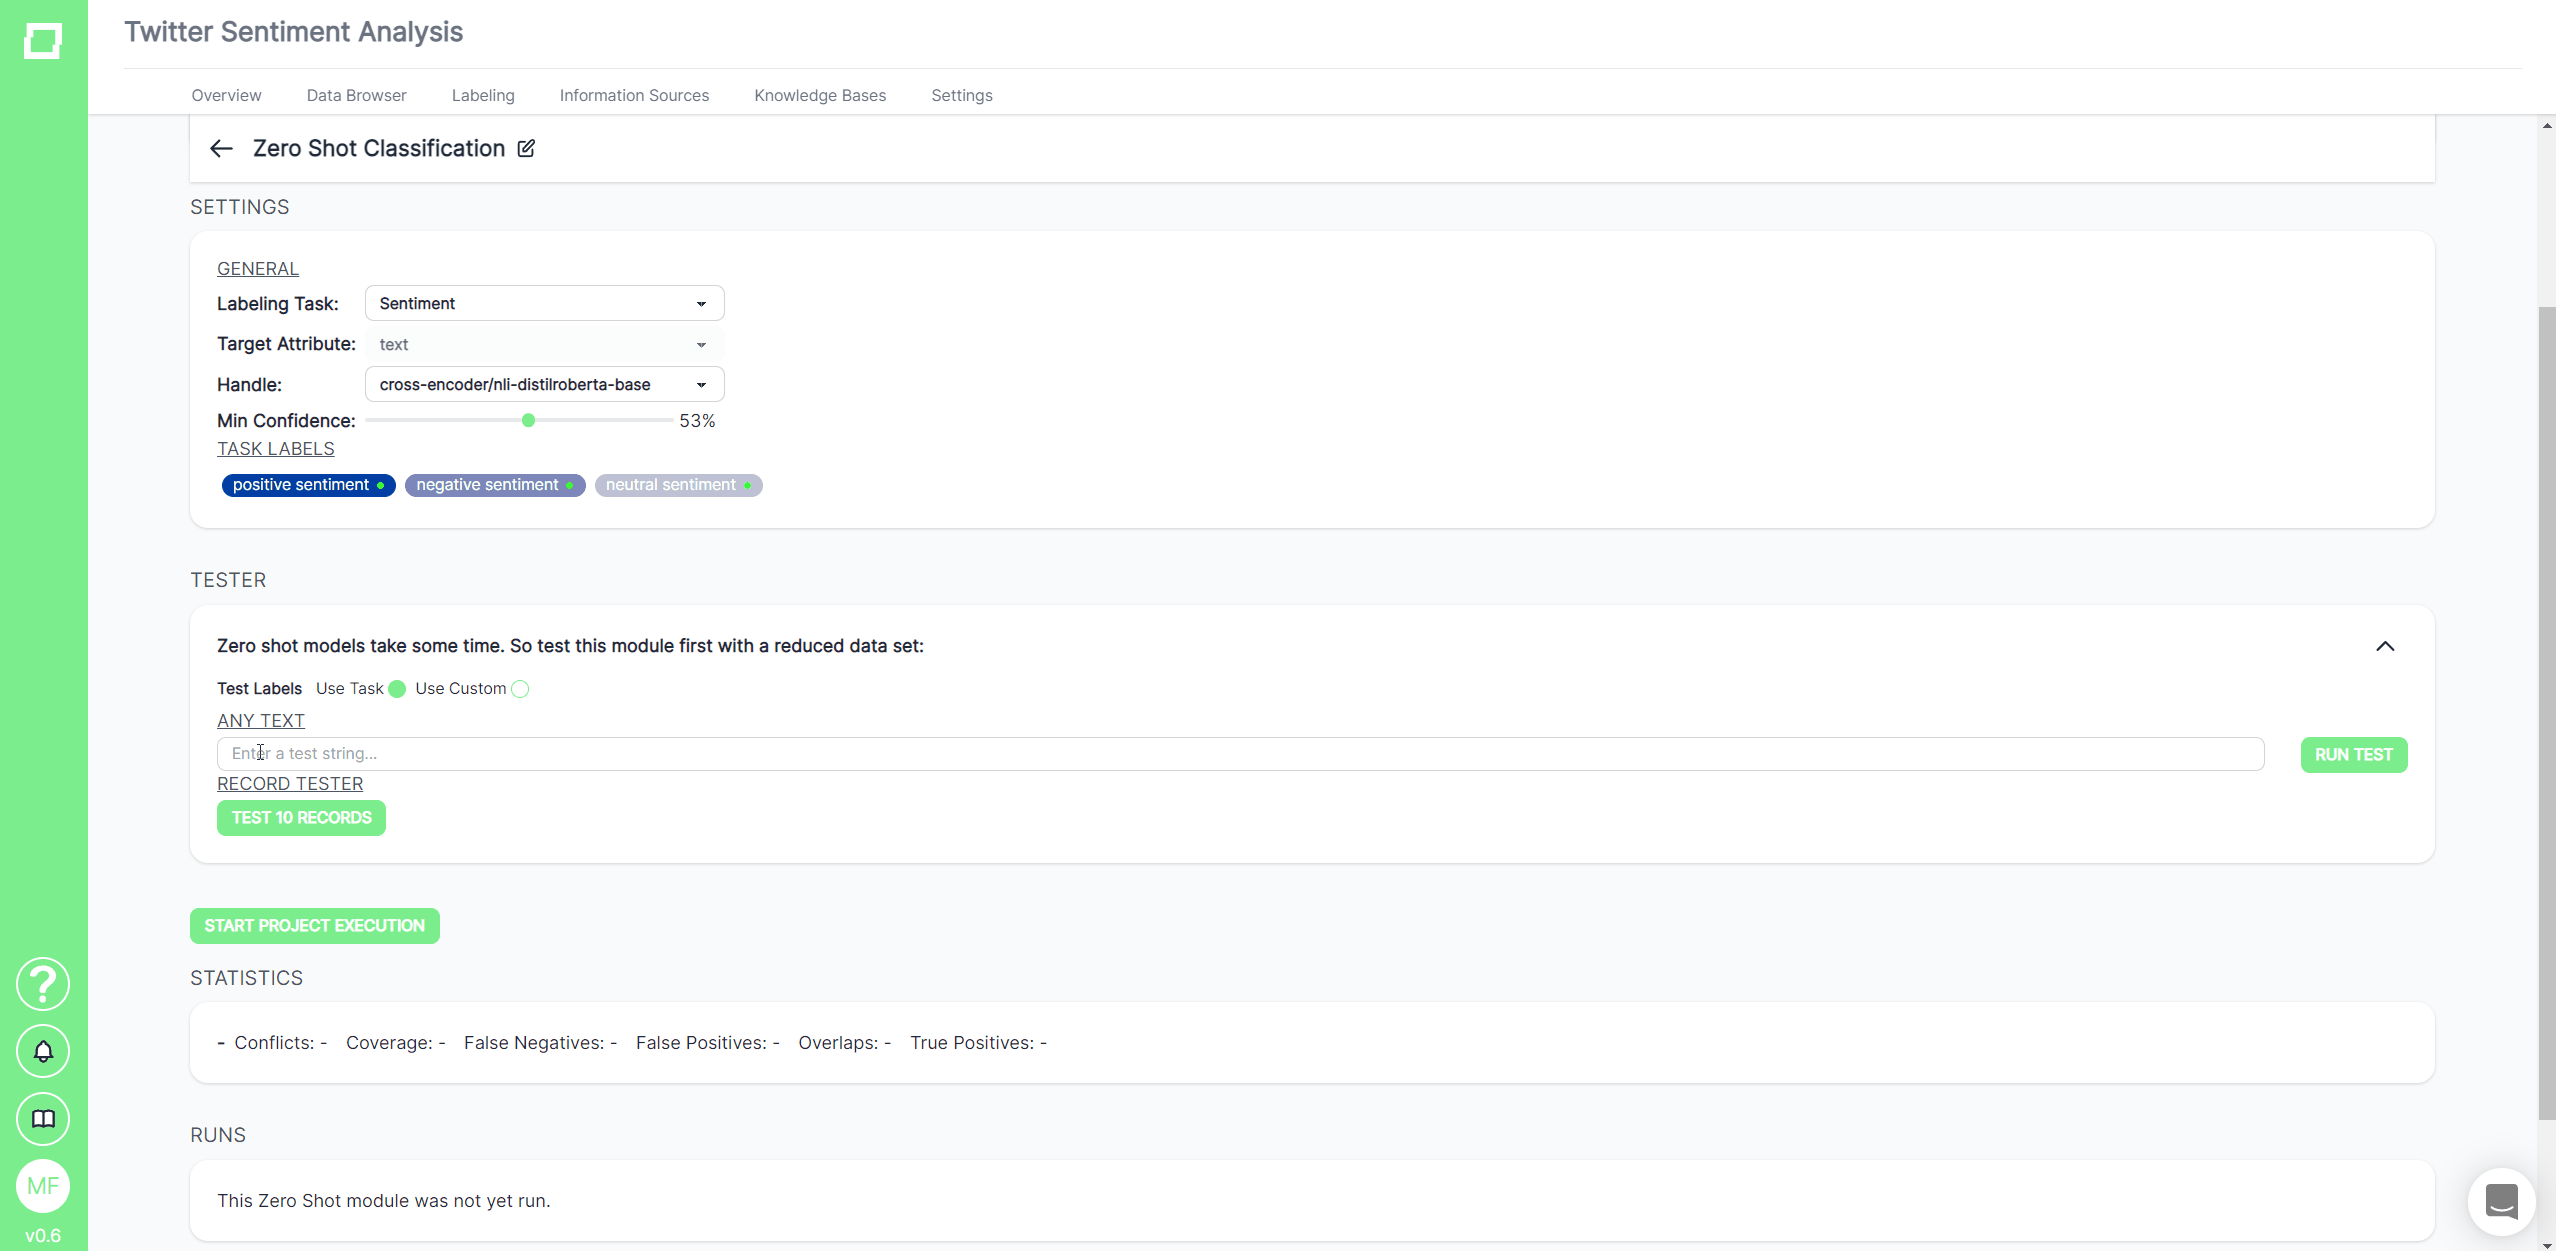Go to the Knowledge Bases tab
The height and width of the screenshot is (1251, 2556).
tap(819, 95)
